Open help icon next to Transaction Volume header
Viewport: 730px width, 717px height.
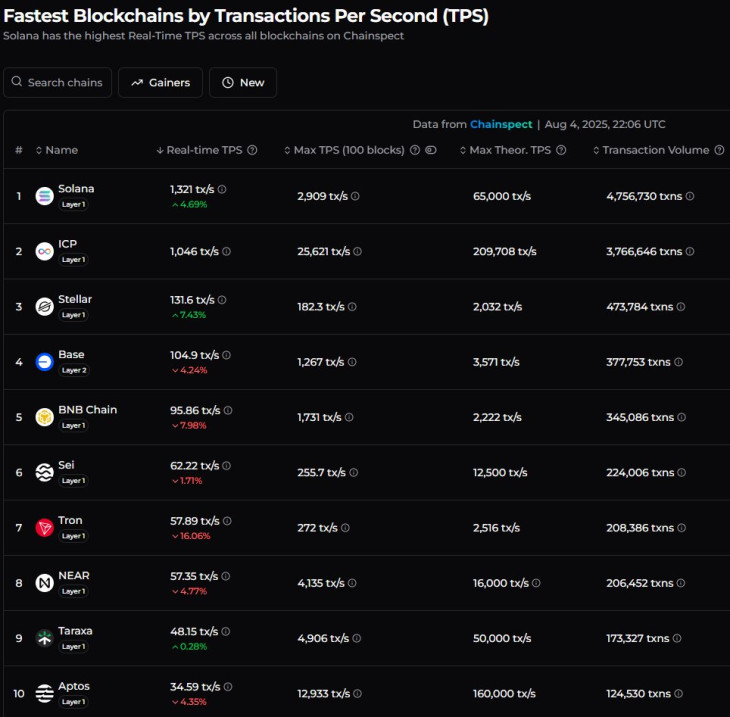[x=719, y=150]
